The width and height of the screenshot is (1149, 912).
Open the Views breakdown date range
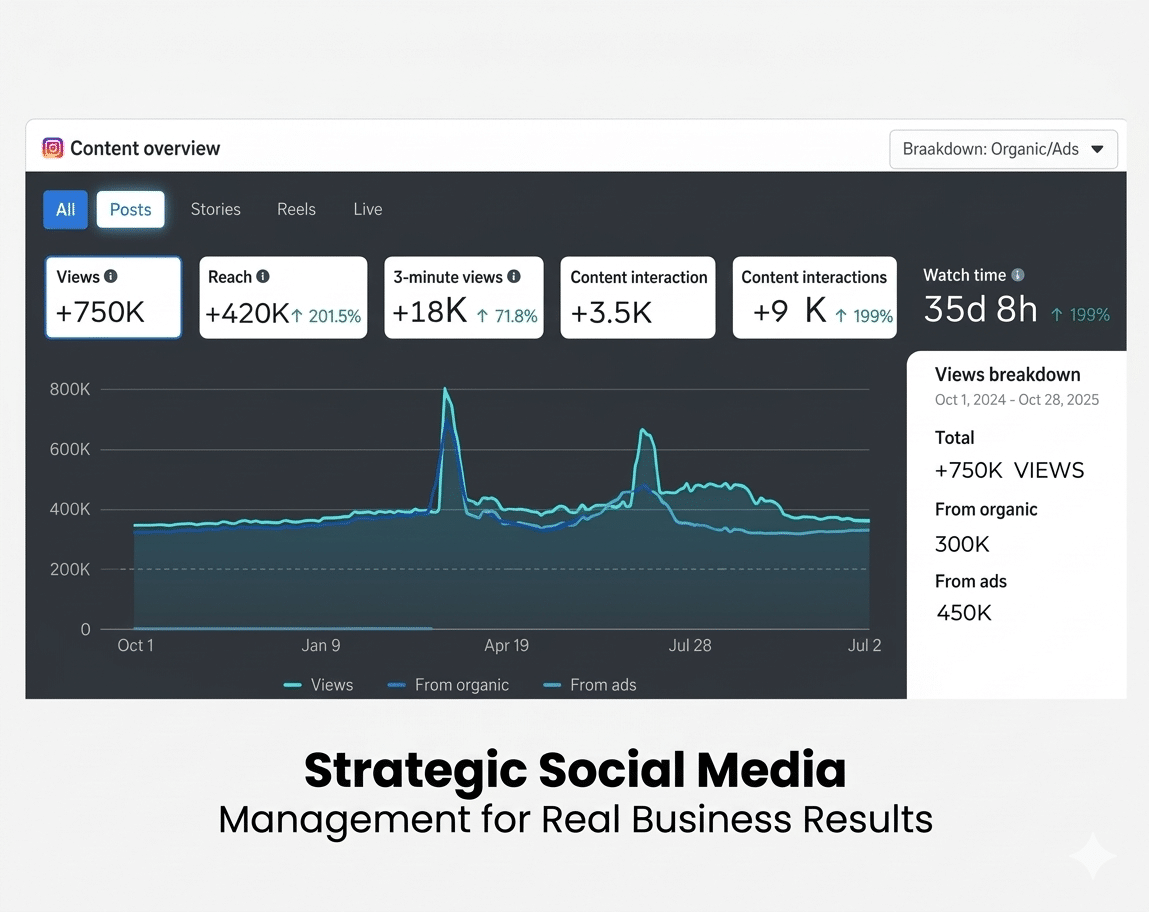pos(1016,400)
